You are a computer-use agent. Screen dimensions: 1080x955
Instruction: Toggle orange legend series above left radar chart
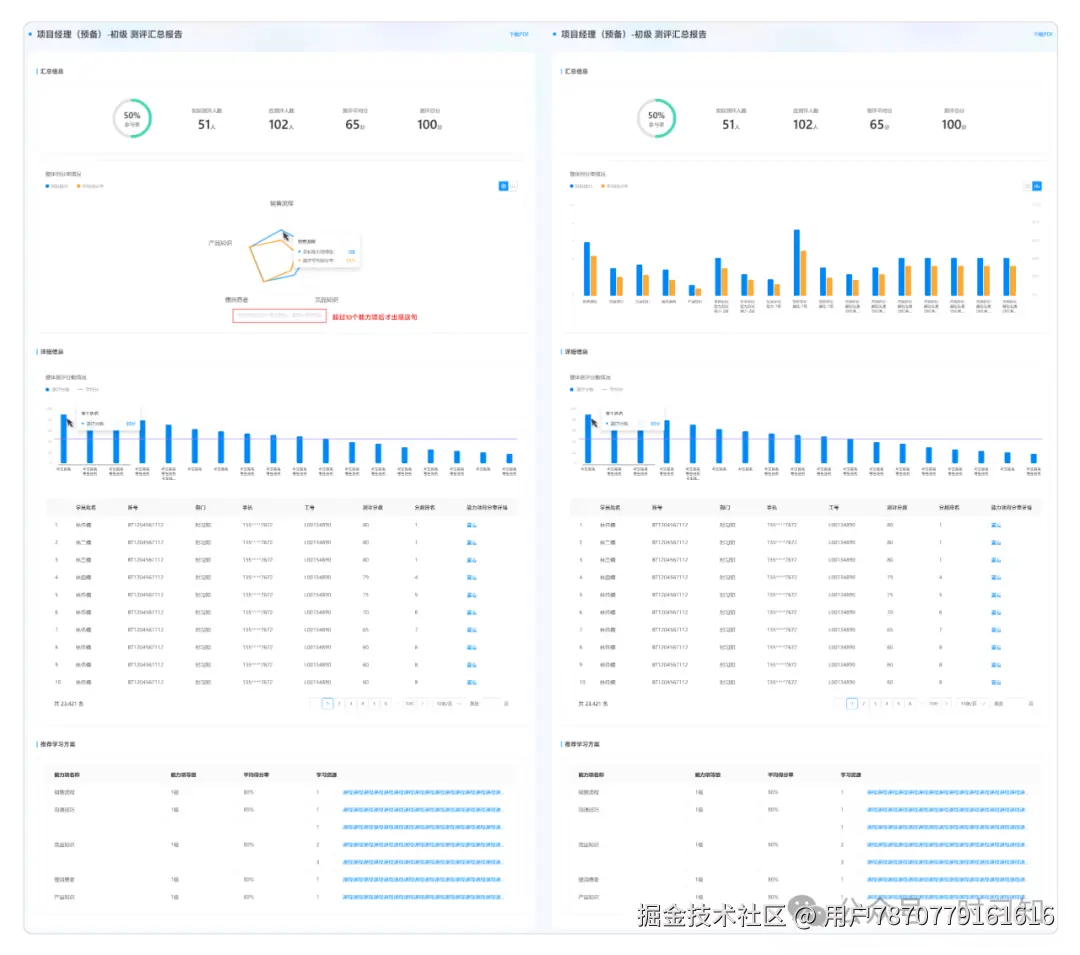90,186
